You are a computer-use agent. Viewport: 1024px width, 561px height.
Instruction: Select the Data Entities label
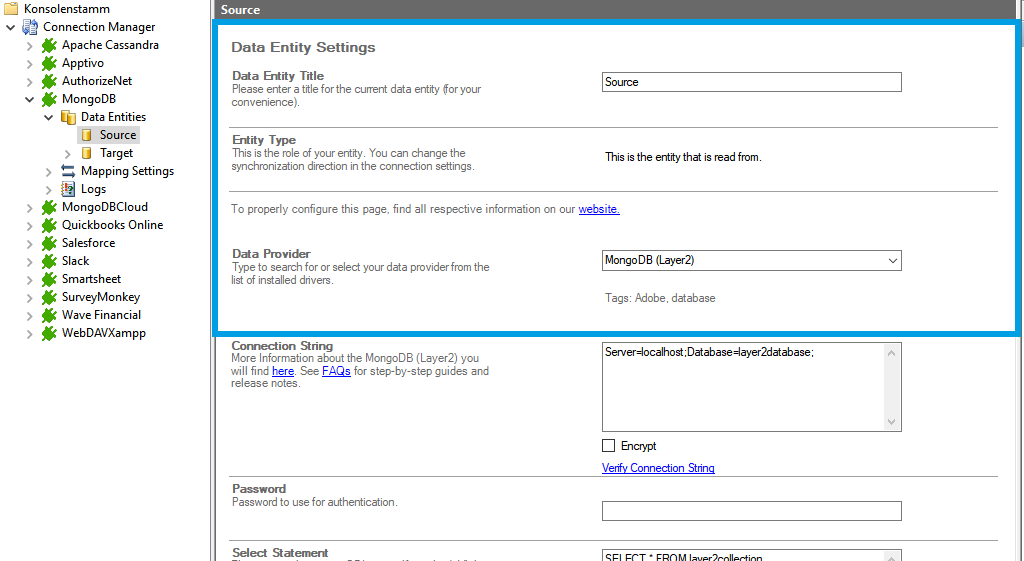point(113,117)
